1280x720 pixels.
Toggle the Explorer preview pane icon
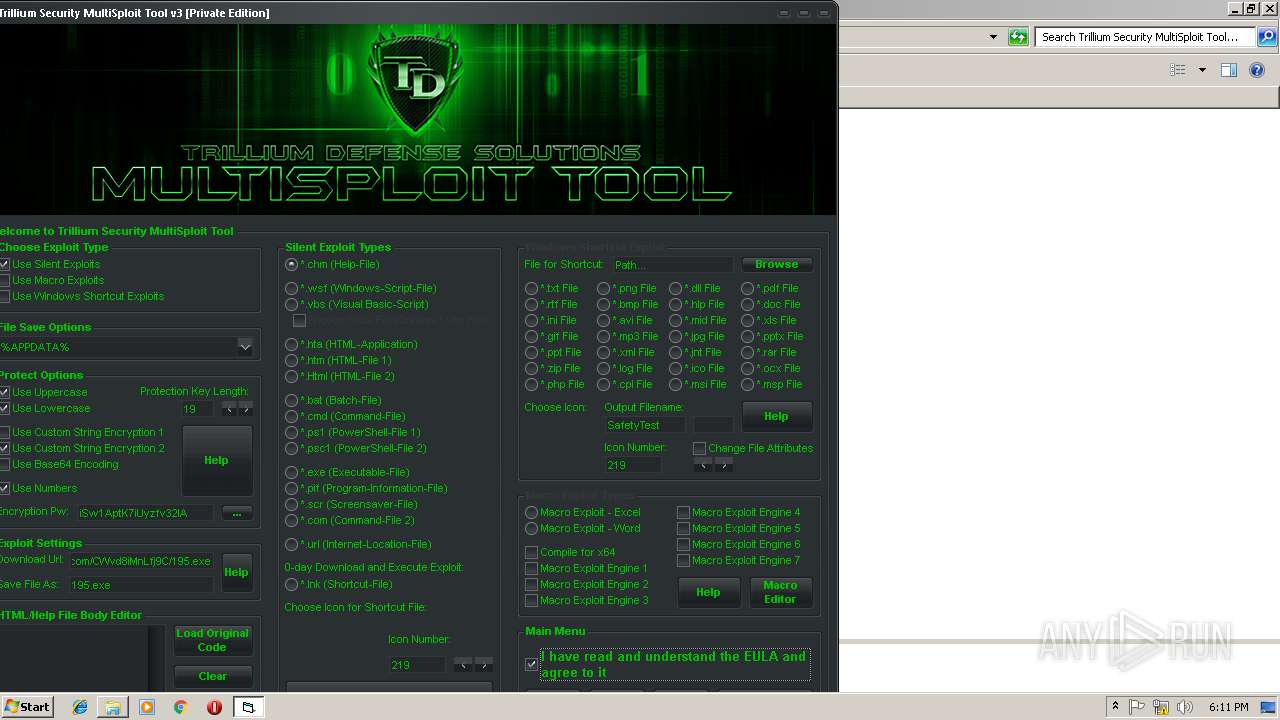tap(1229, 70)
